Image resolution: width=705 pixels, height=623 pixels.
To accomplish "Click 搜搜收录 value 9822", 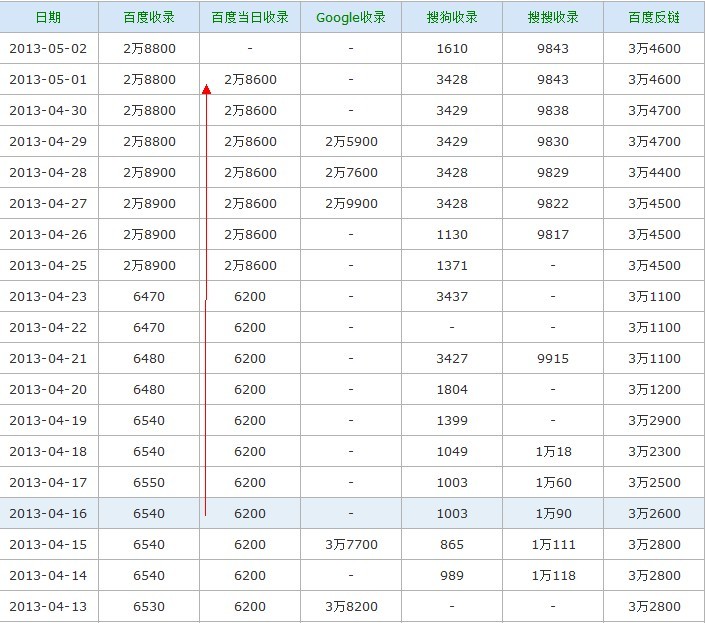I will click(553, 203).
